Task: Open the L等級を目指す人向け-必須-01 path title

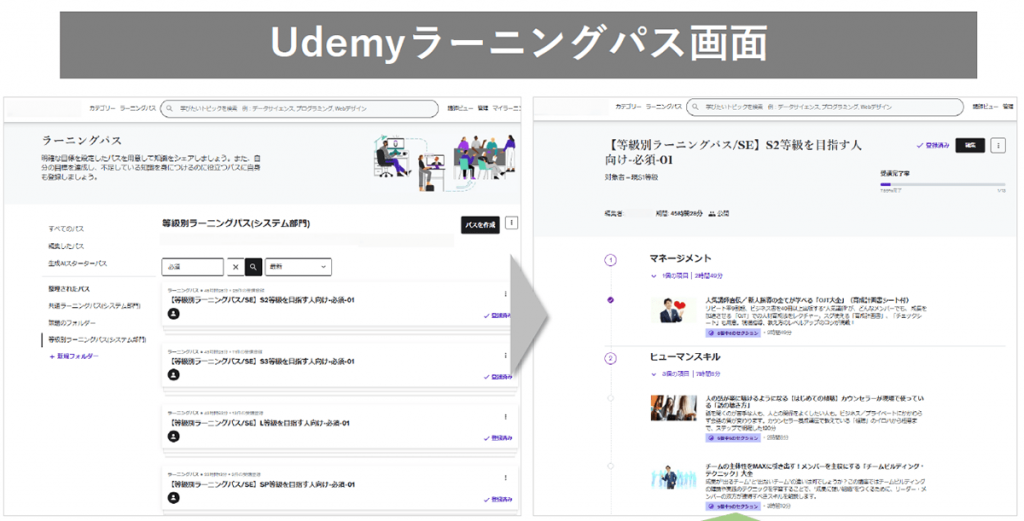Action: tap(259, 423)
